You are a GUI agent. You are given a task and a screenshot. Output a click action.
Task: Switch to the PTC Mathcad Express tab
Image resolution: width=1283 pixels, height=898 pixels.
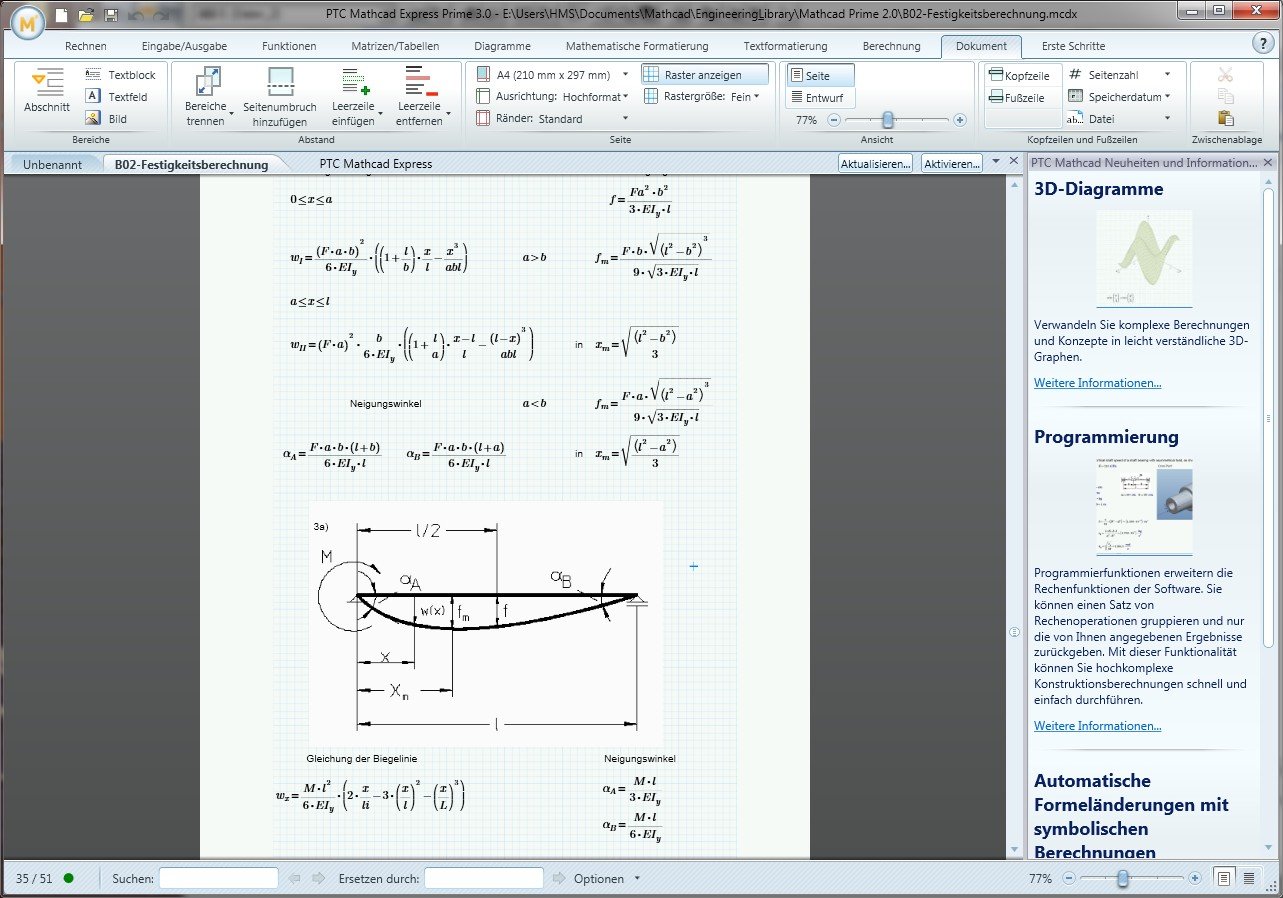(376, 164)
